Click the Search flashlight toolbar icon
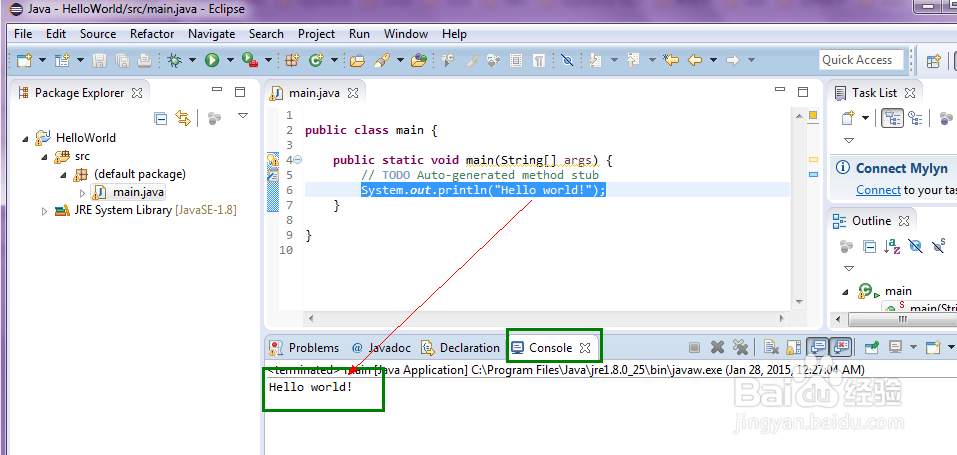The height and width of the screenshot is (455, 957). click(381, 60)
